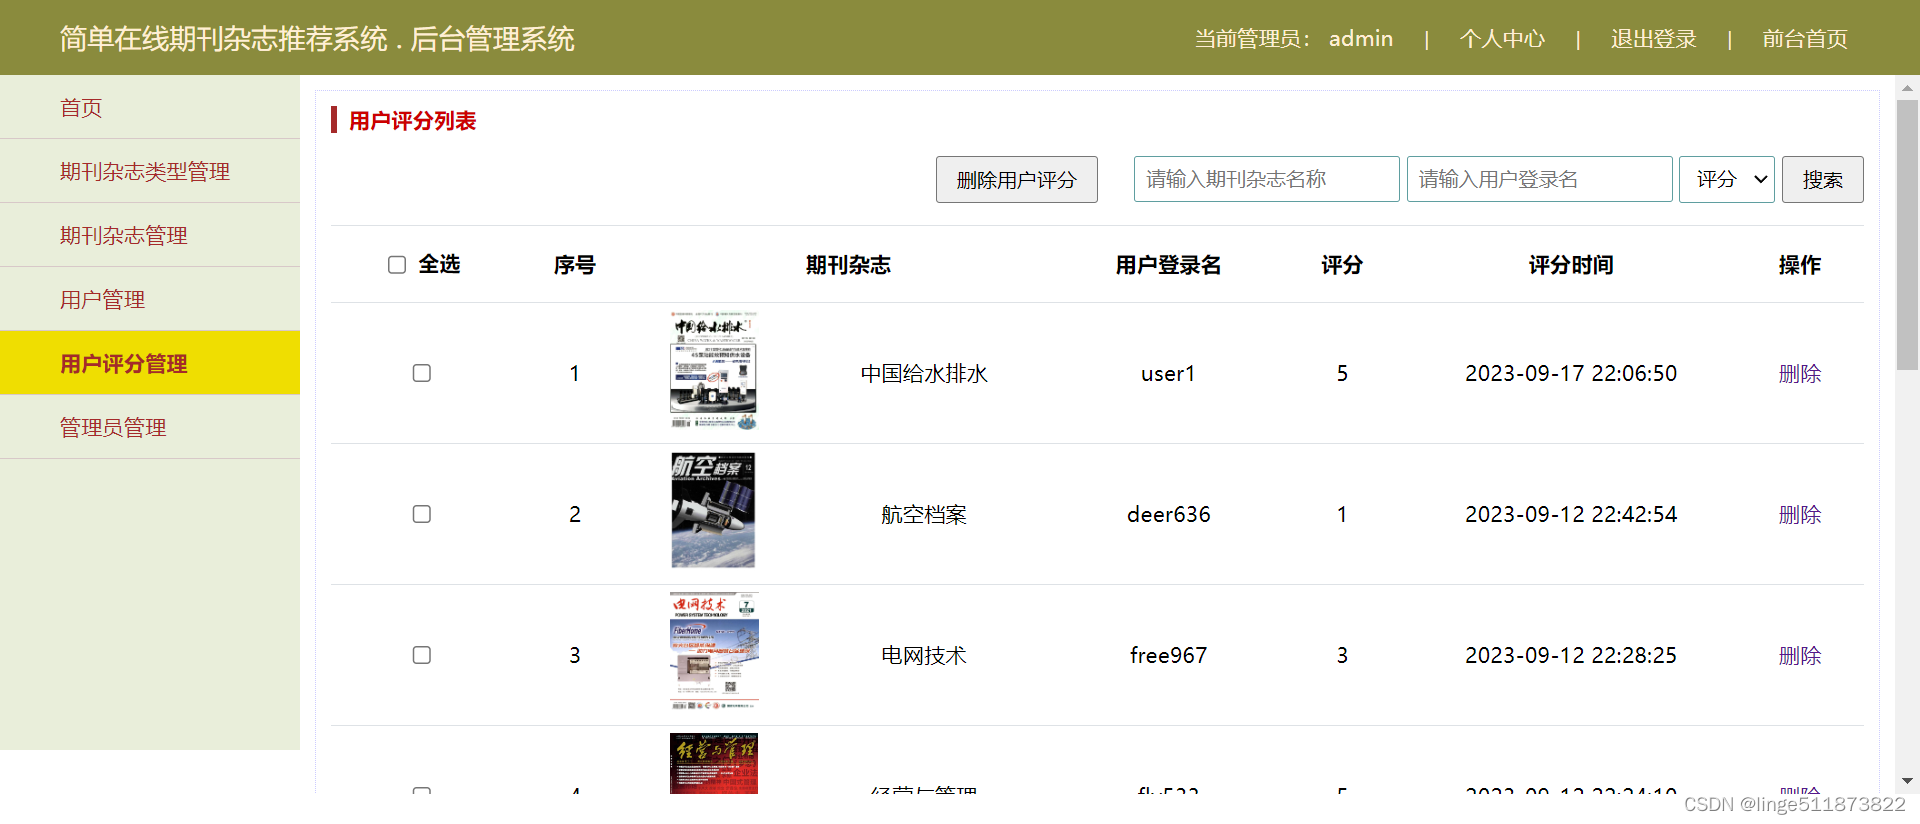Click the scrollbar down arrow
Screen dimensions: 1920x824
(1907, 781)
